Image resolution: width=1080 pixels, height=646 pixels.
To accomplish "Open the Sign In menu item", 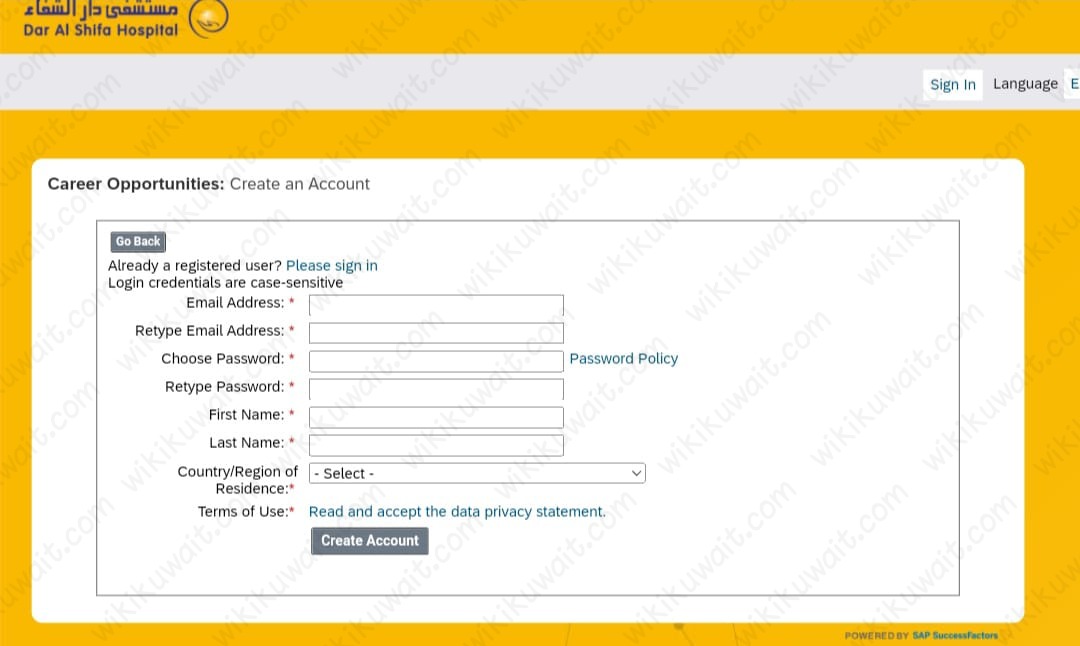I will (952, 84).
